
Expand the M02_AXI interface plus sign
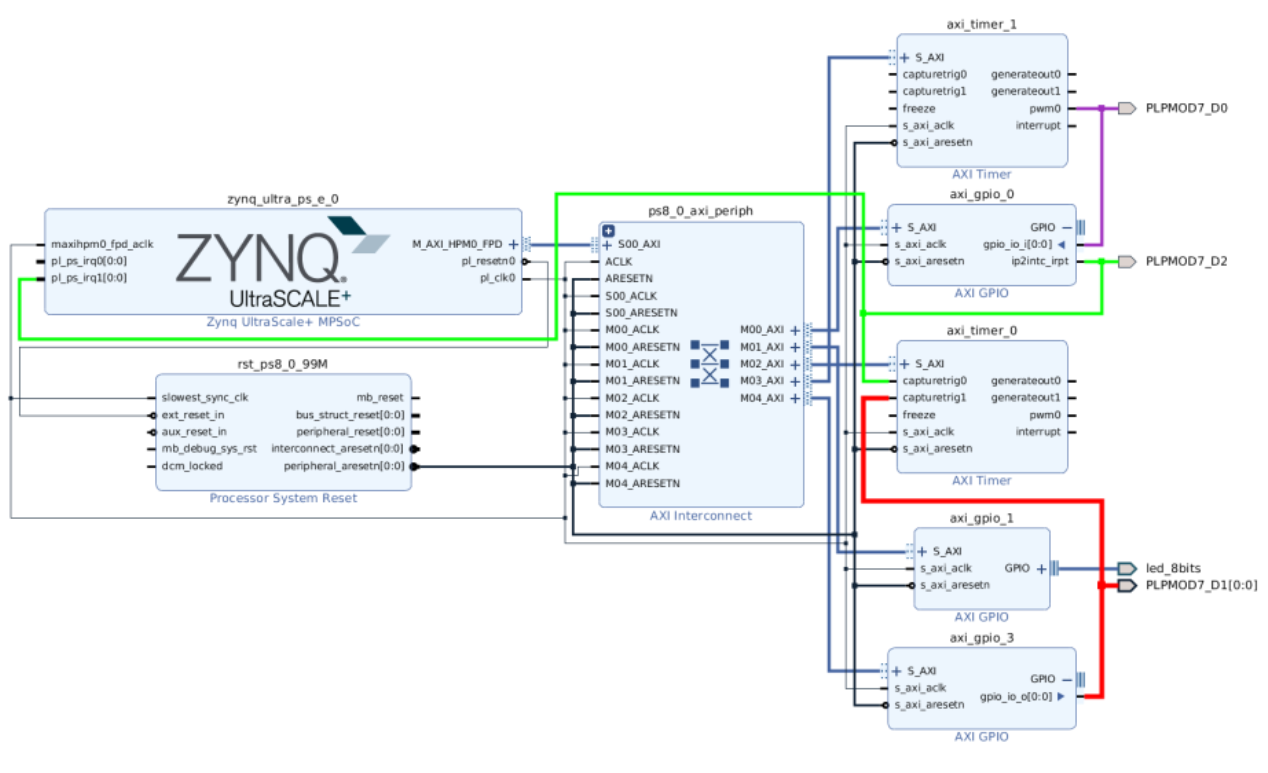795,364
